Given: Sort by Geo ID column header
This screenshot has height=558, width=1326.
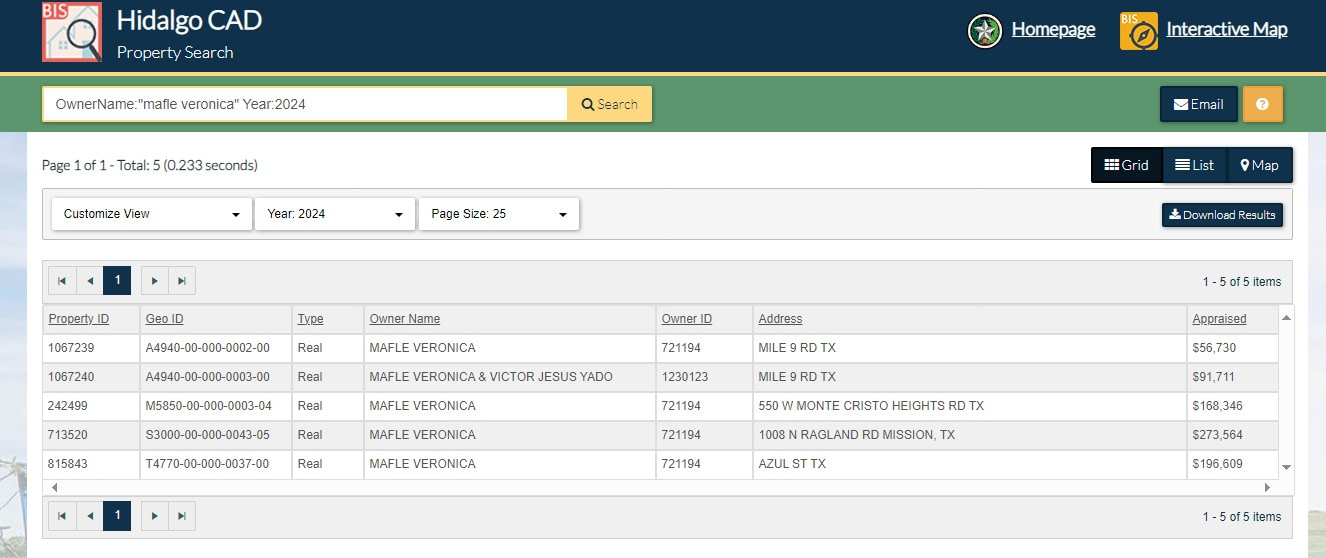Looking at the screenshot, I should (165, 319).
